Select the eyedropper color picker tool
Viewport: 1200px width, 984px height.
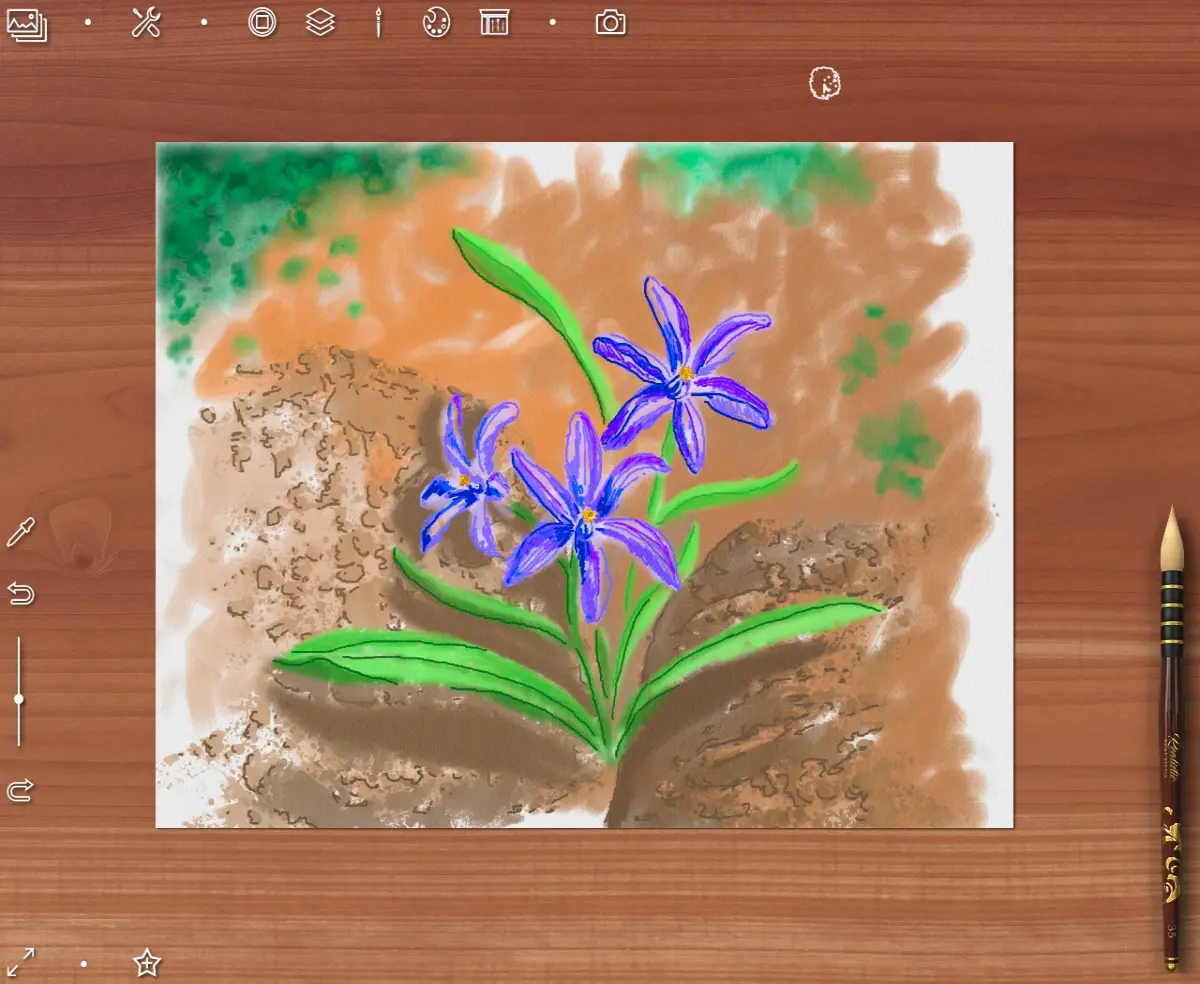pos(20,532)
